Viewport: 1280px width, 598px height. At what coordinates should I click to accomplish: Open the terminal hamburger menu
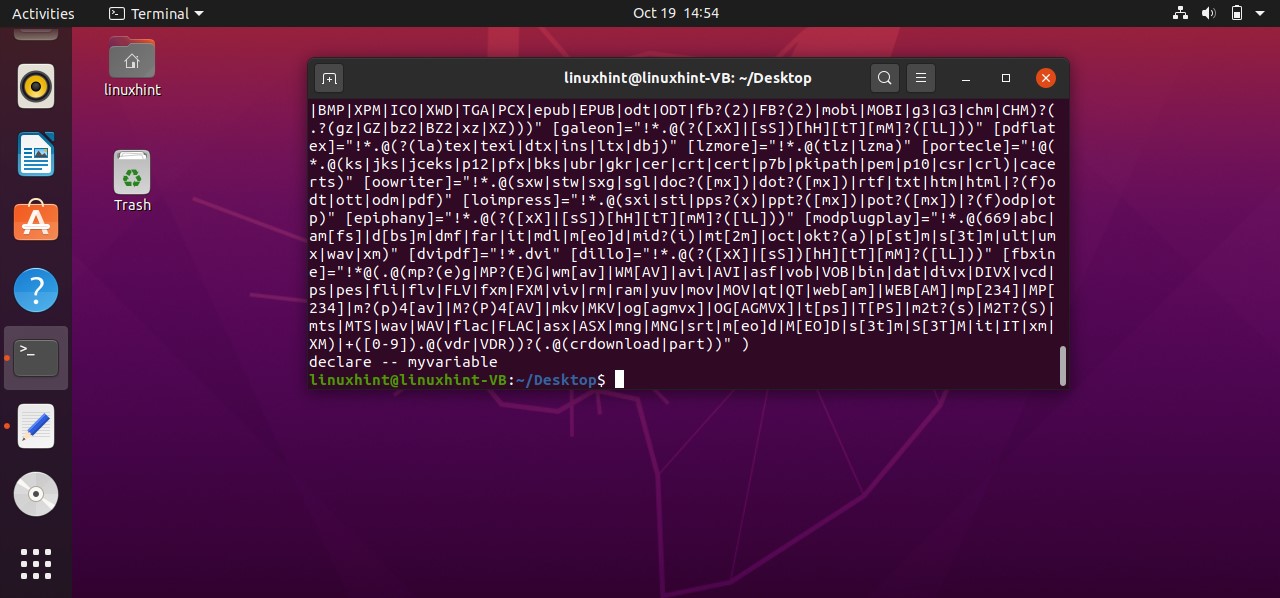pyautogui.click(x=921, y=78)
